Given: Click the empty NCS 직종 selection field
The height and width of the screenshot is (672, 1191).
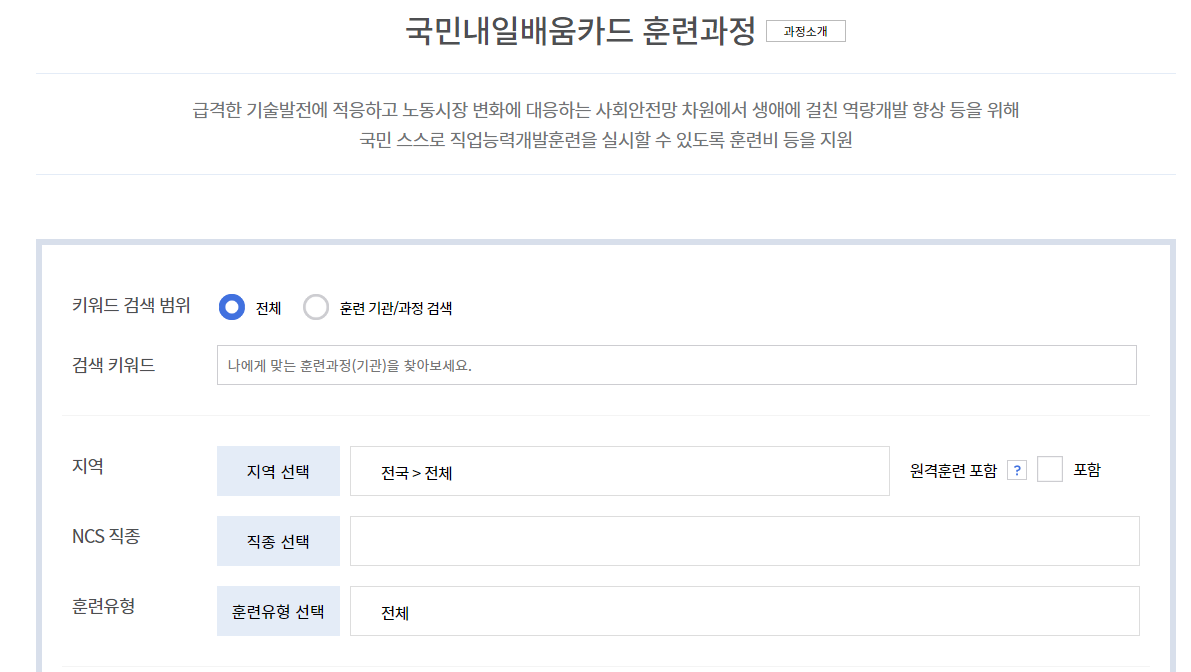Looking at the screenshot, I should 745,540.
